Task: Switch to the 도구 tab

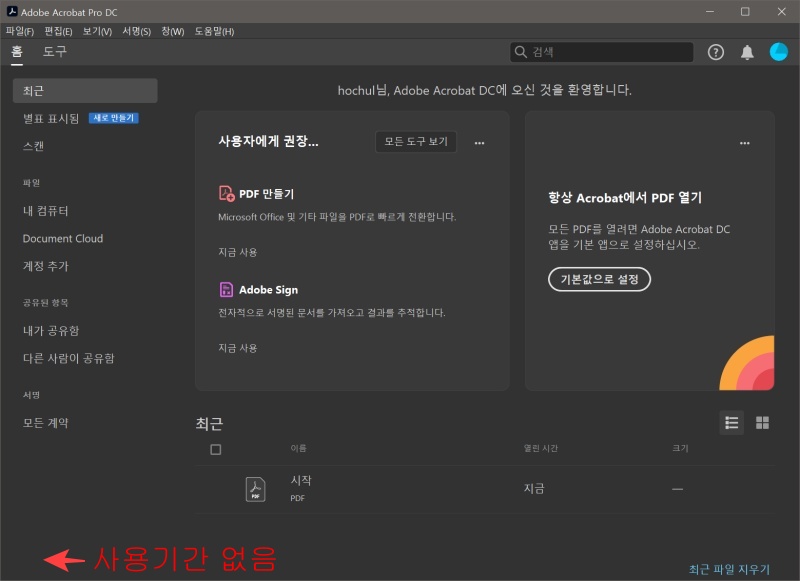Action: [x=56, y=52]
